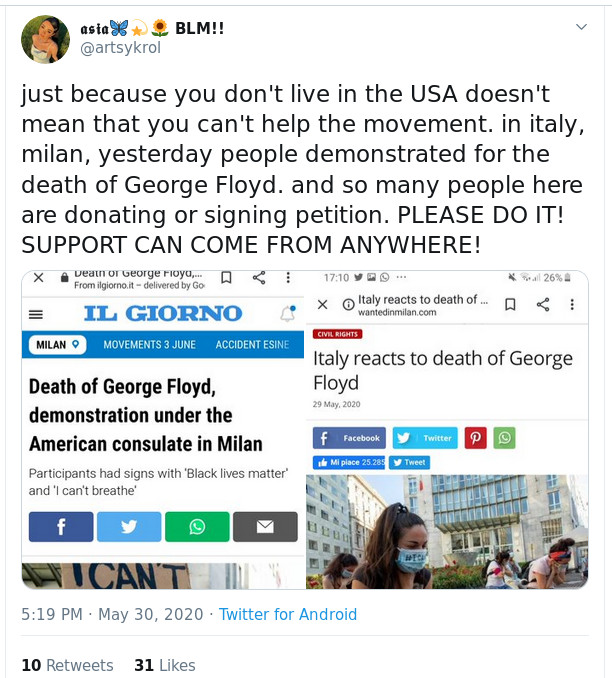This screenshot has width=612, height=678.
Task: Open the MOVEMENTS 3 JUNE tab
Action: click(150, 345)
